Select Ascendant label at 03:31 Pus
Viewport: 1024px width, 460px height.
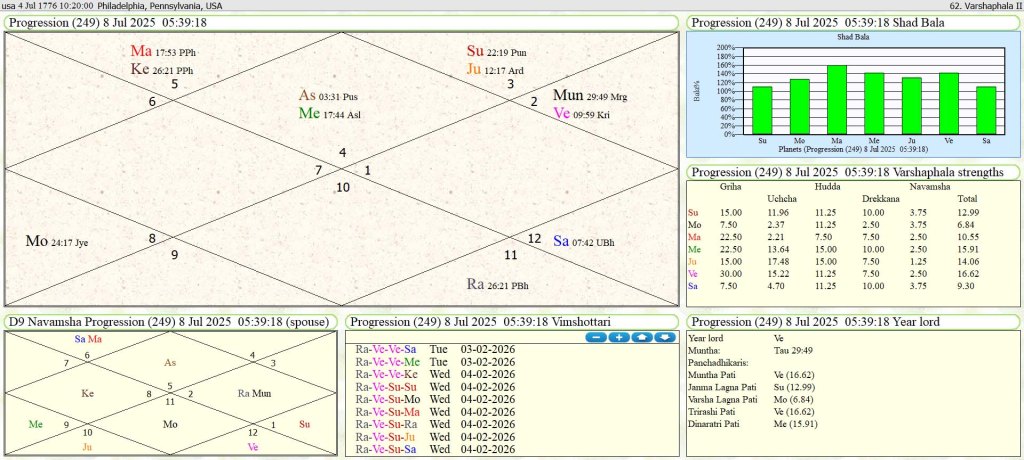pyautogui.click(x=328, y=96)
